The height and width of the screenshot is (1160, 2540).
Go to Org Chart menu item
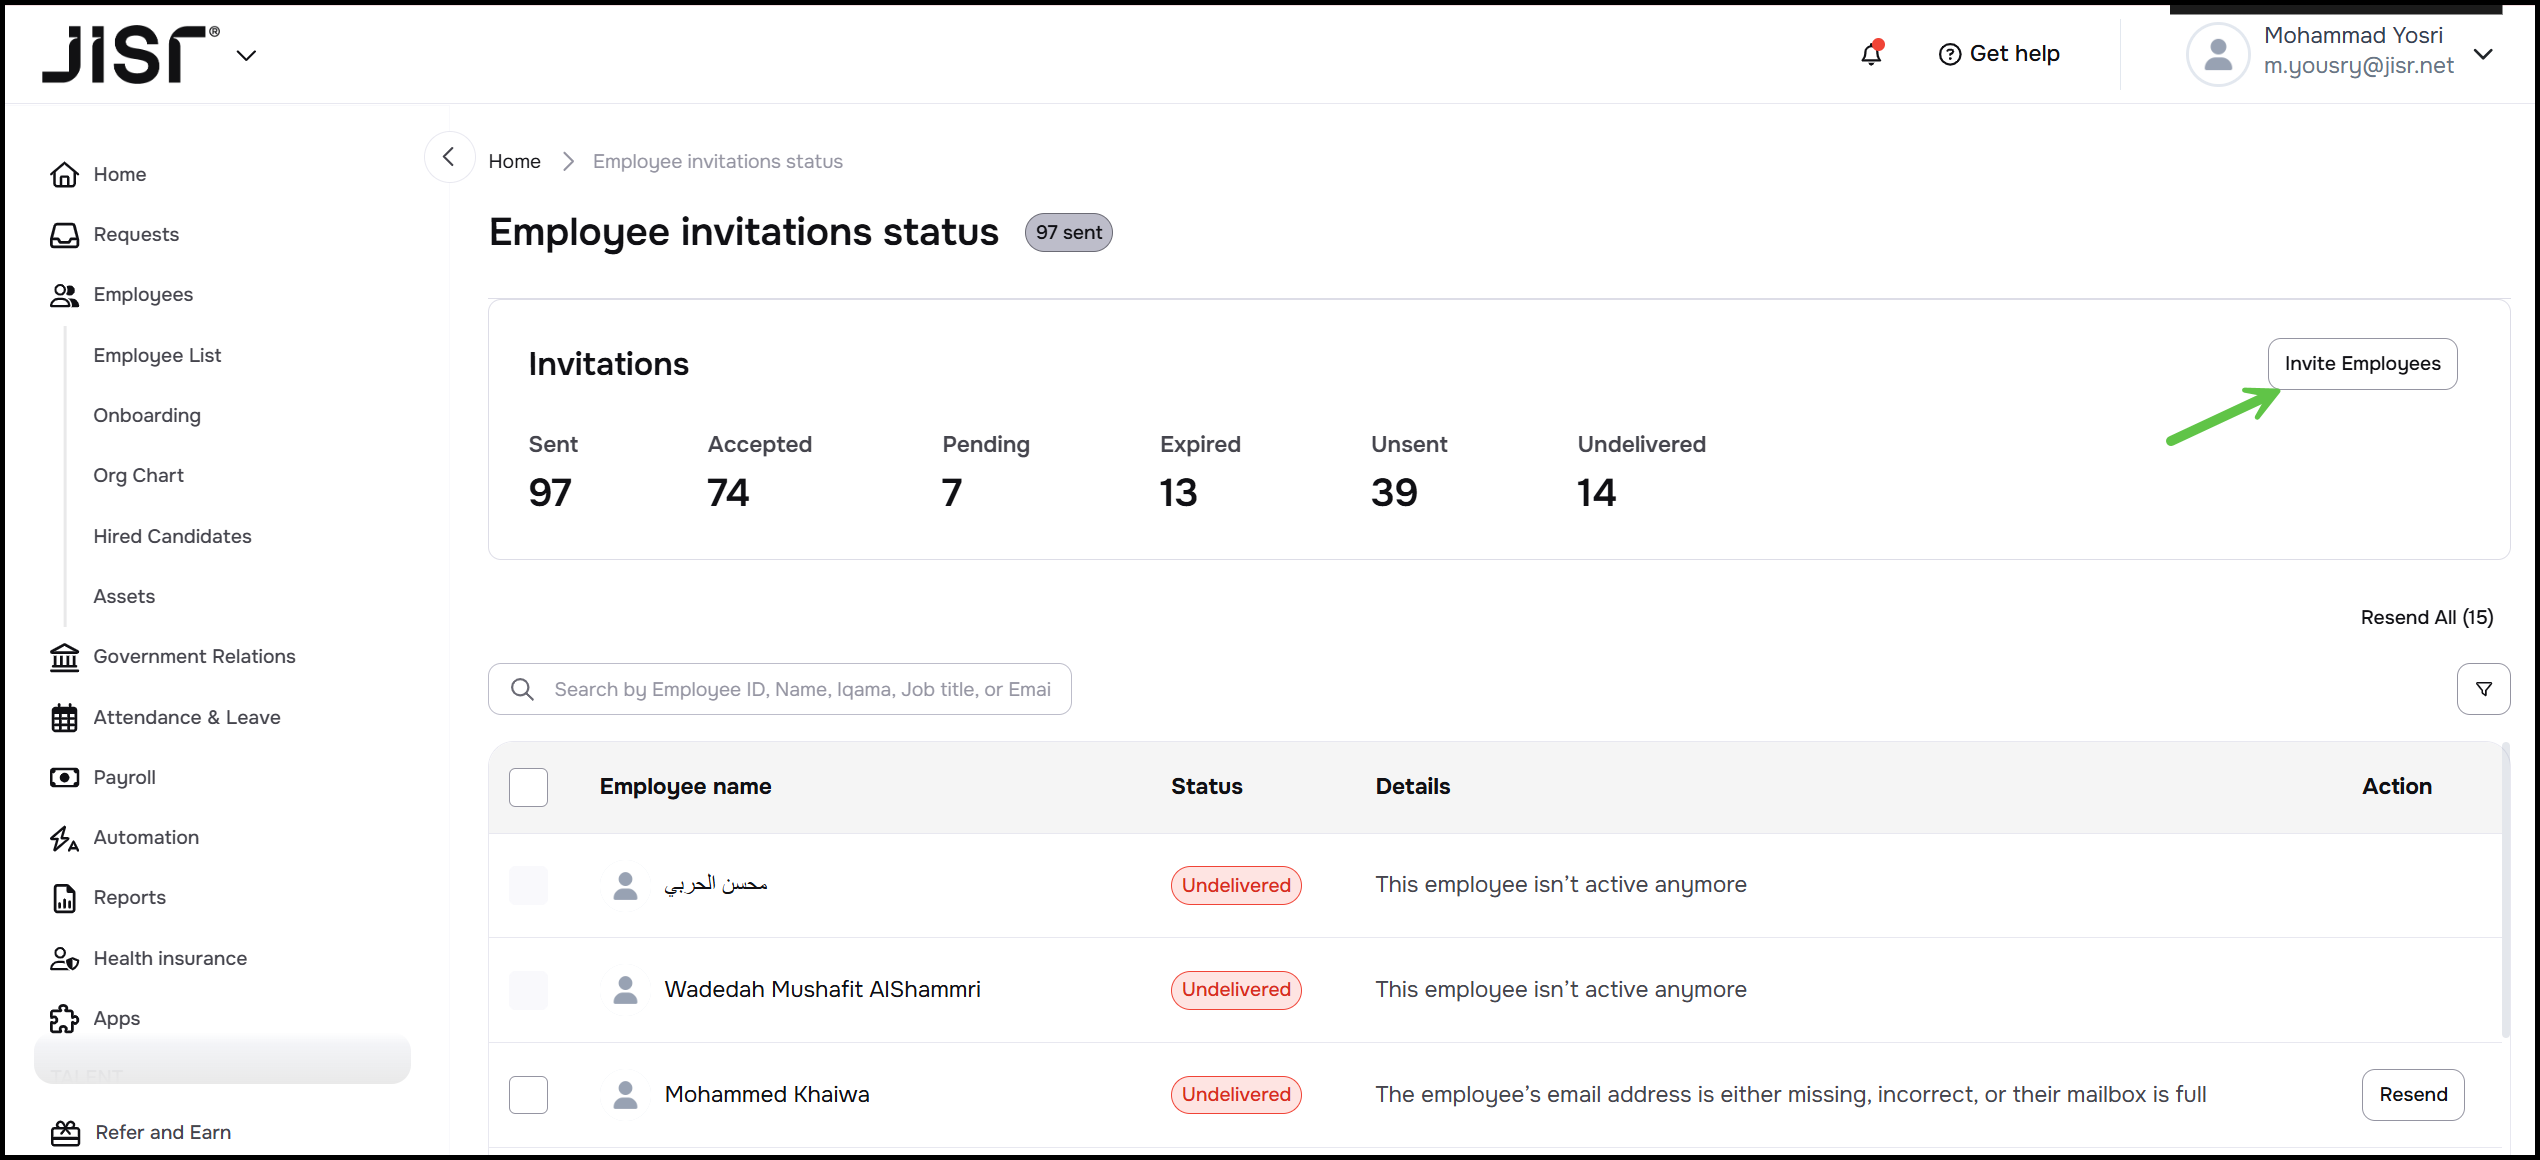click(x=138, y=475)
